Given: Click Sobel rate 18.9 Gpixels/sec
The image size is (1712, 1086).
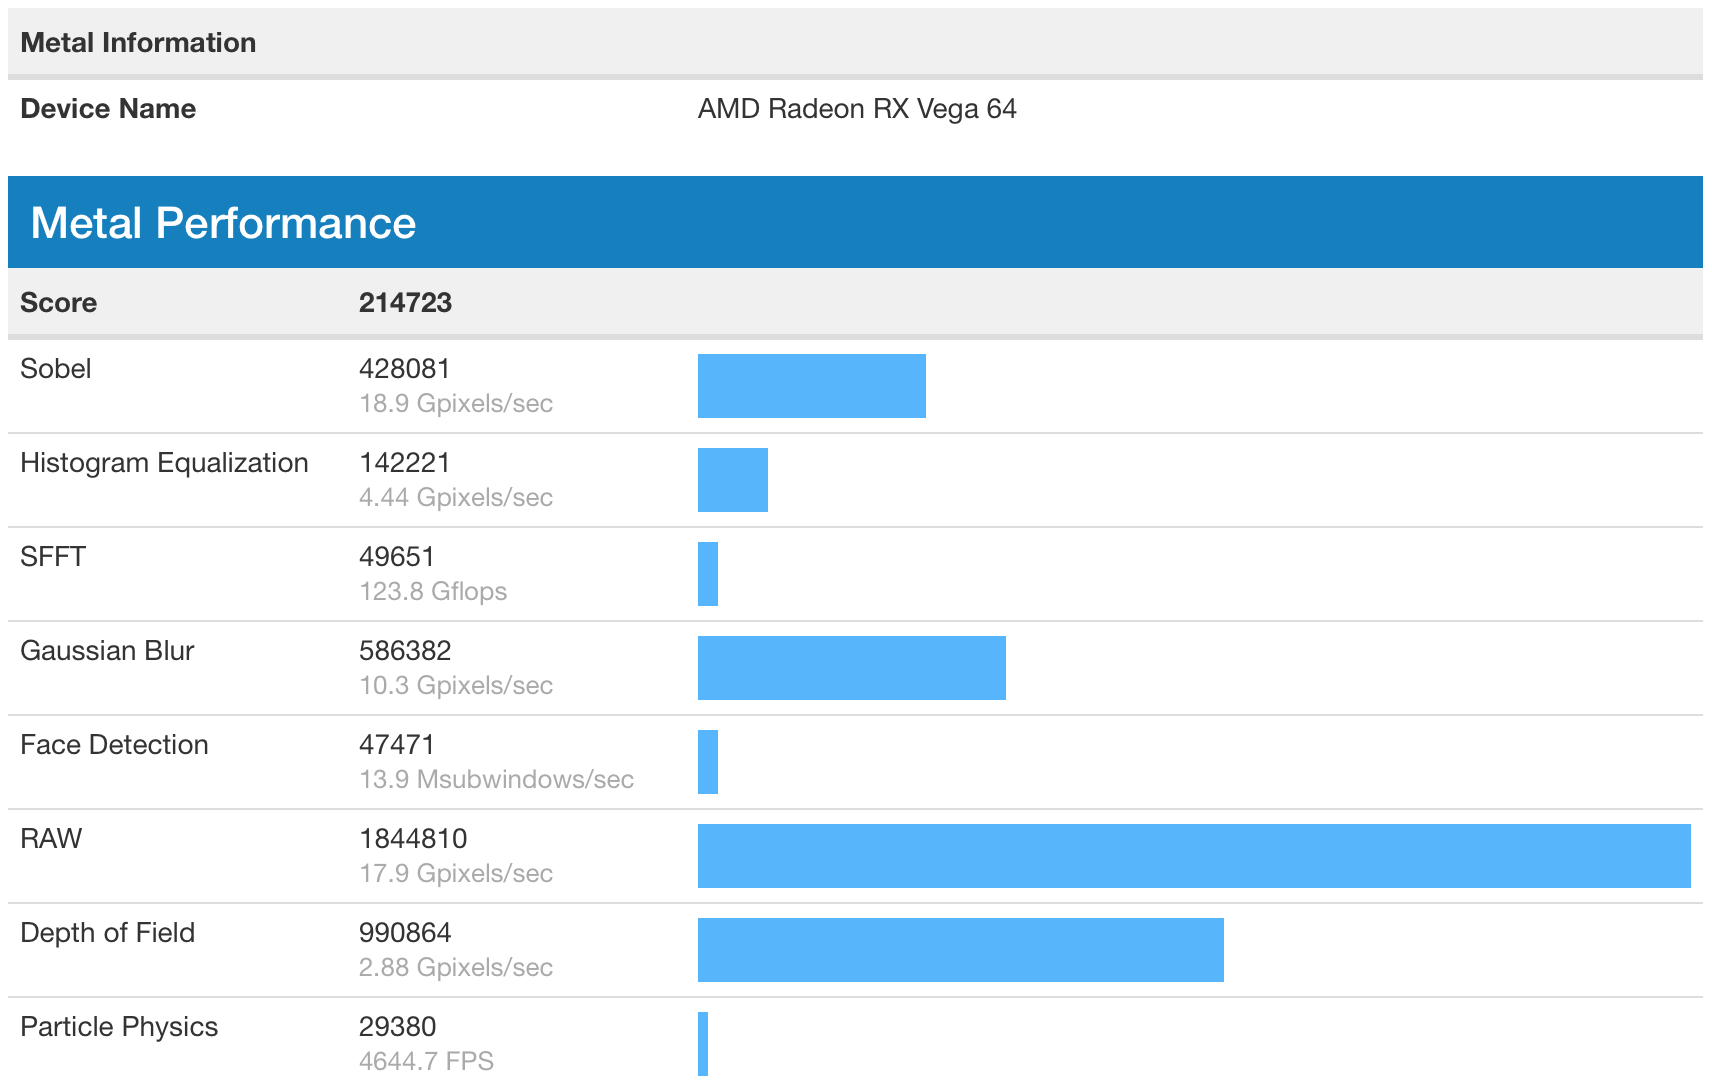Looking at the screenshot, I should 456,404.
